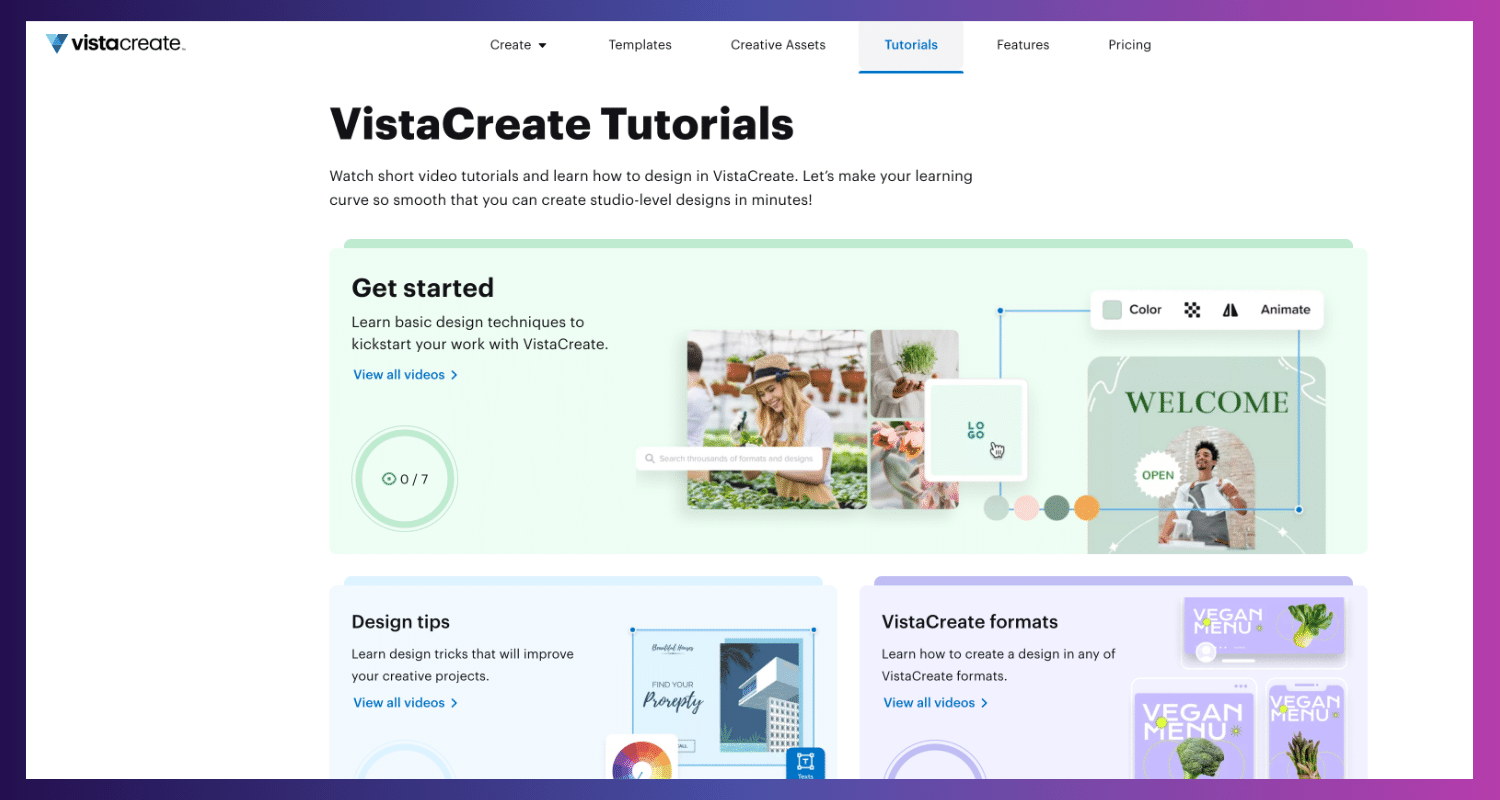This screenshot has width=1500, height=800.
Task: Click the OPEN badge in Welcome design
Action: click(x=1158, y=475)
